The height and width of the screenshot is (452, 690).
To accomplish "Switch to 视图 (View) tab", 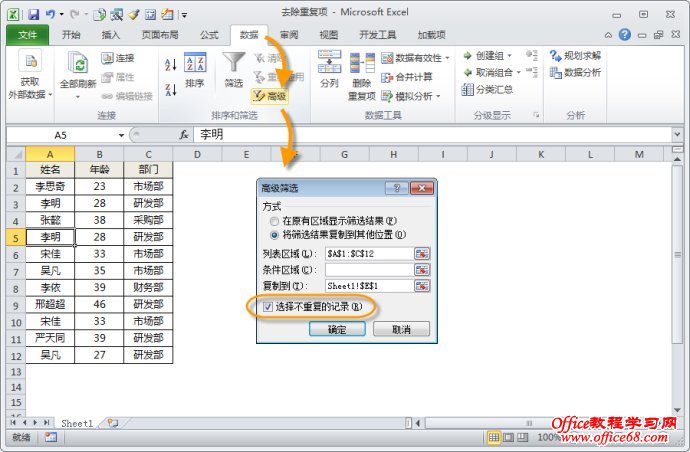I will tap(329, 35).
